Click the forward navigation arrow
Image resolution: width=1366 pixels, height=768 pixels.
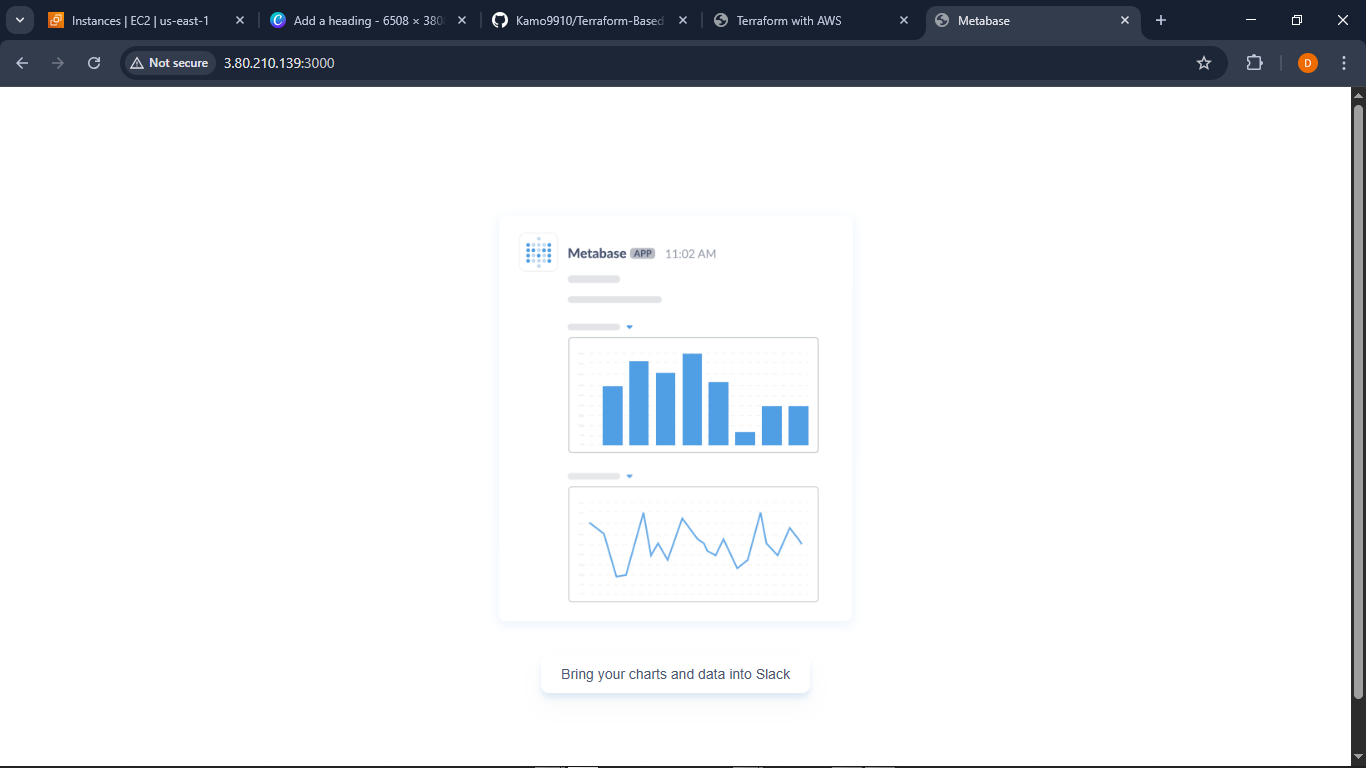(x=58, y=63)
